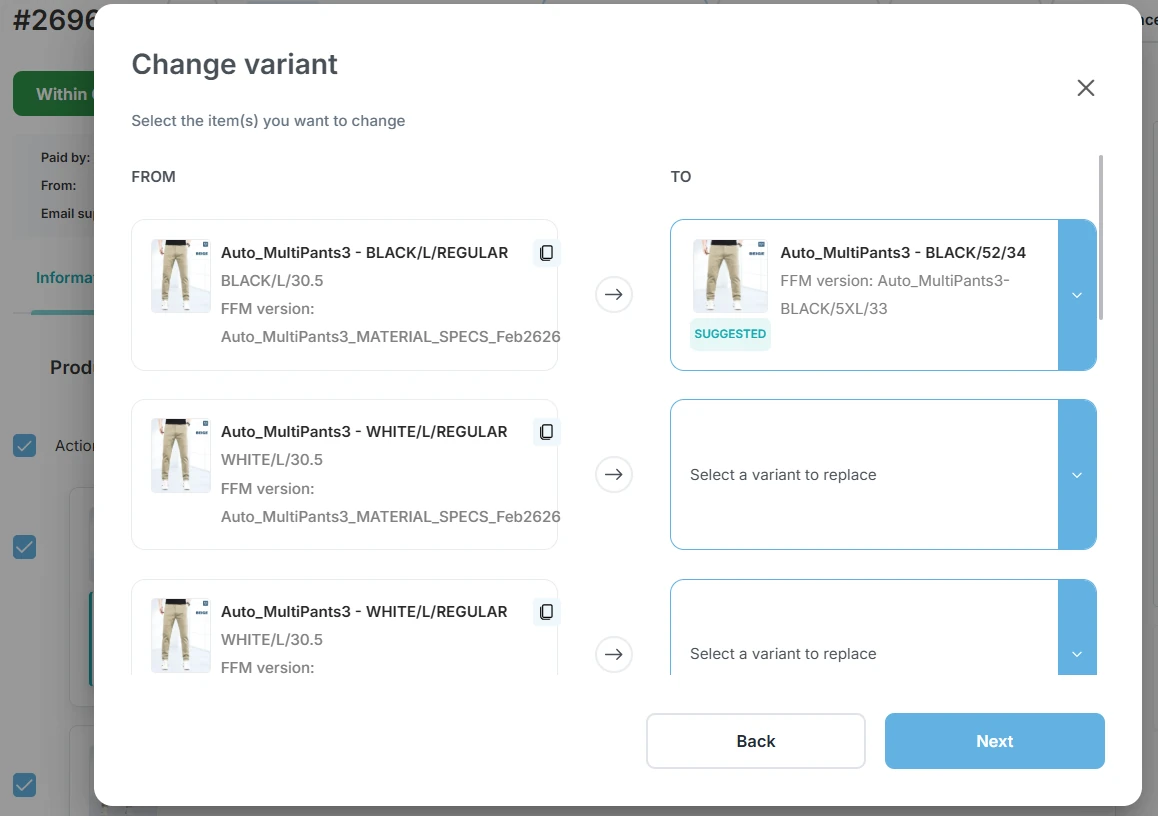Click arrow icon in second WHITE row
The height and width of the screenshot is (816, 1158).
tap(614, 474)
